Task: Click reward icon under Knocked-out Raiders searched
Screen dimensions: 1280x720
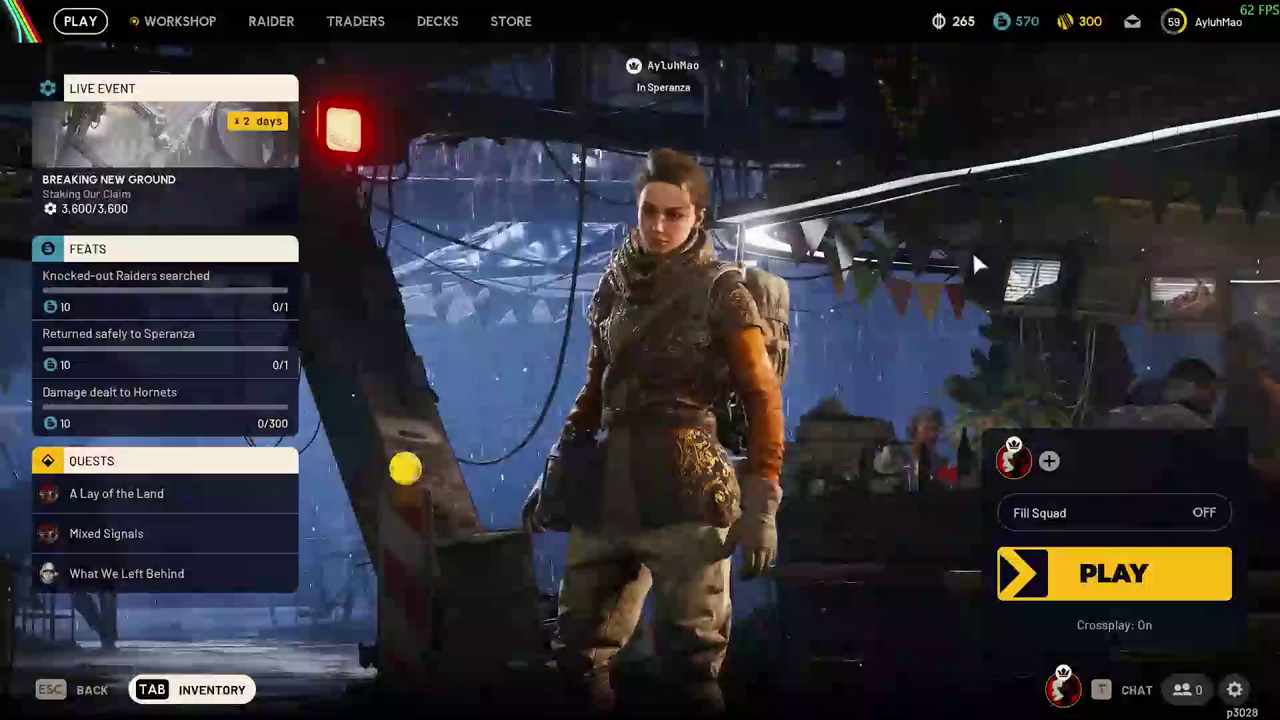Action: pyautogui.click(x=50, y=307)
